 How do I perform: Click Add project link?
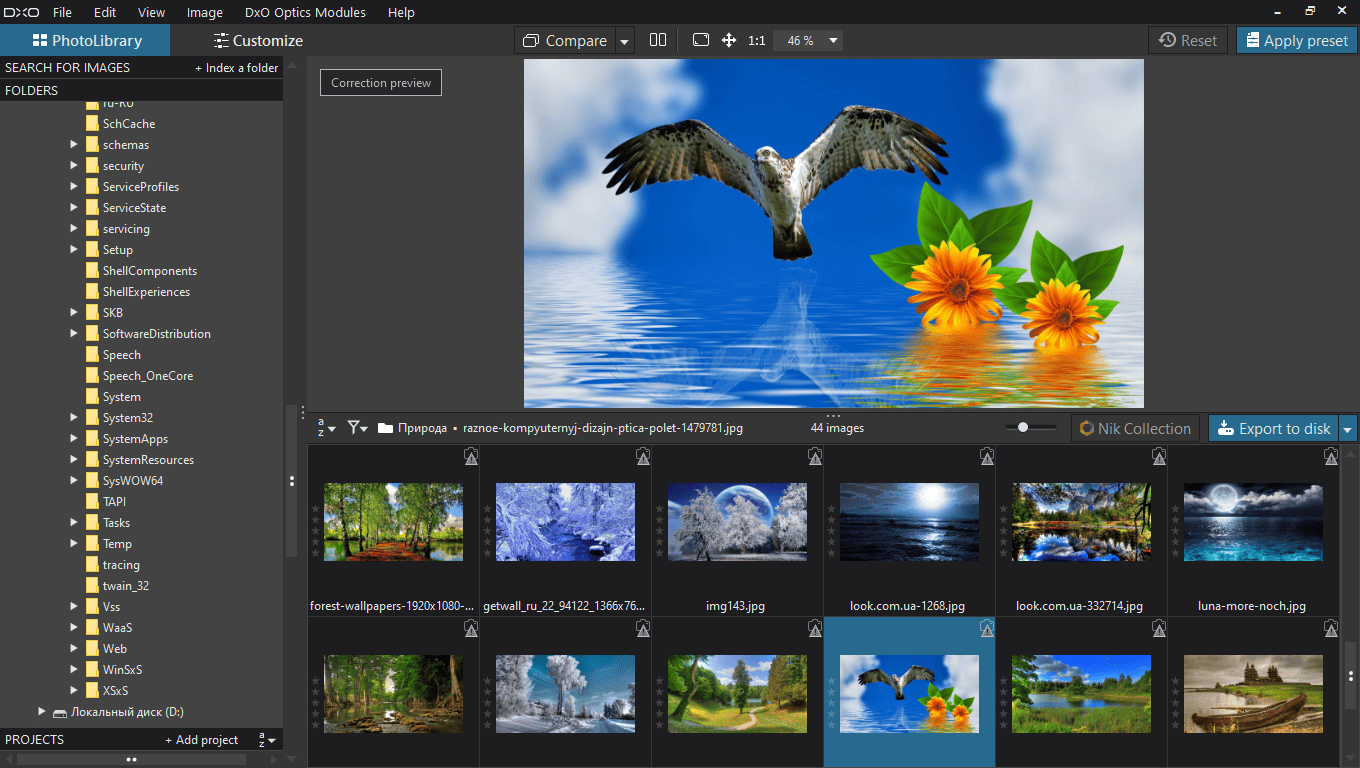(x=202, y=740)
